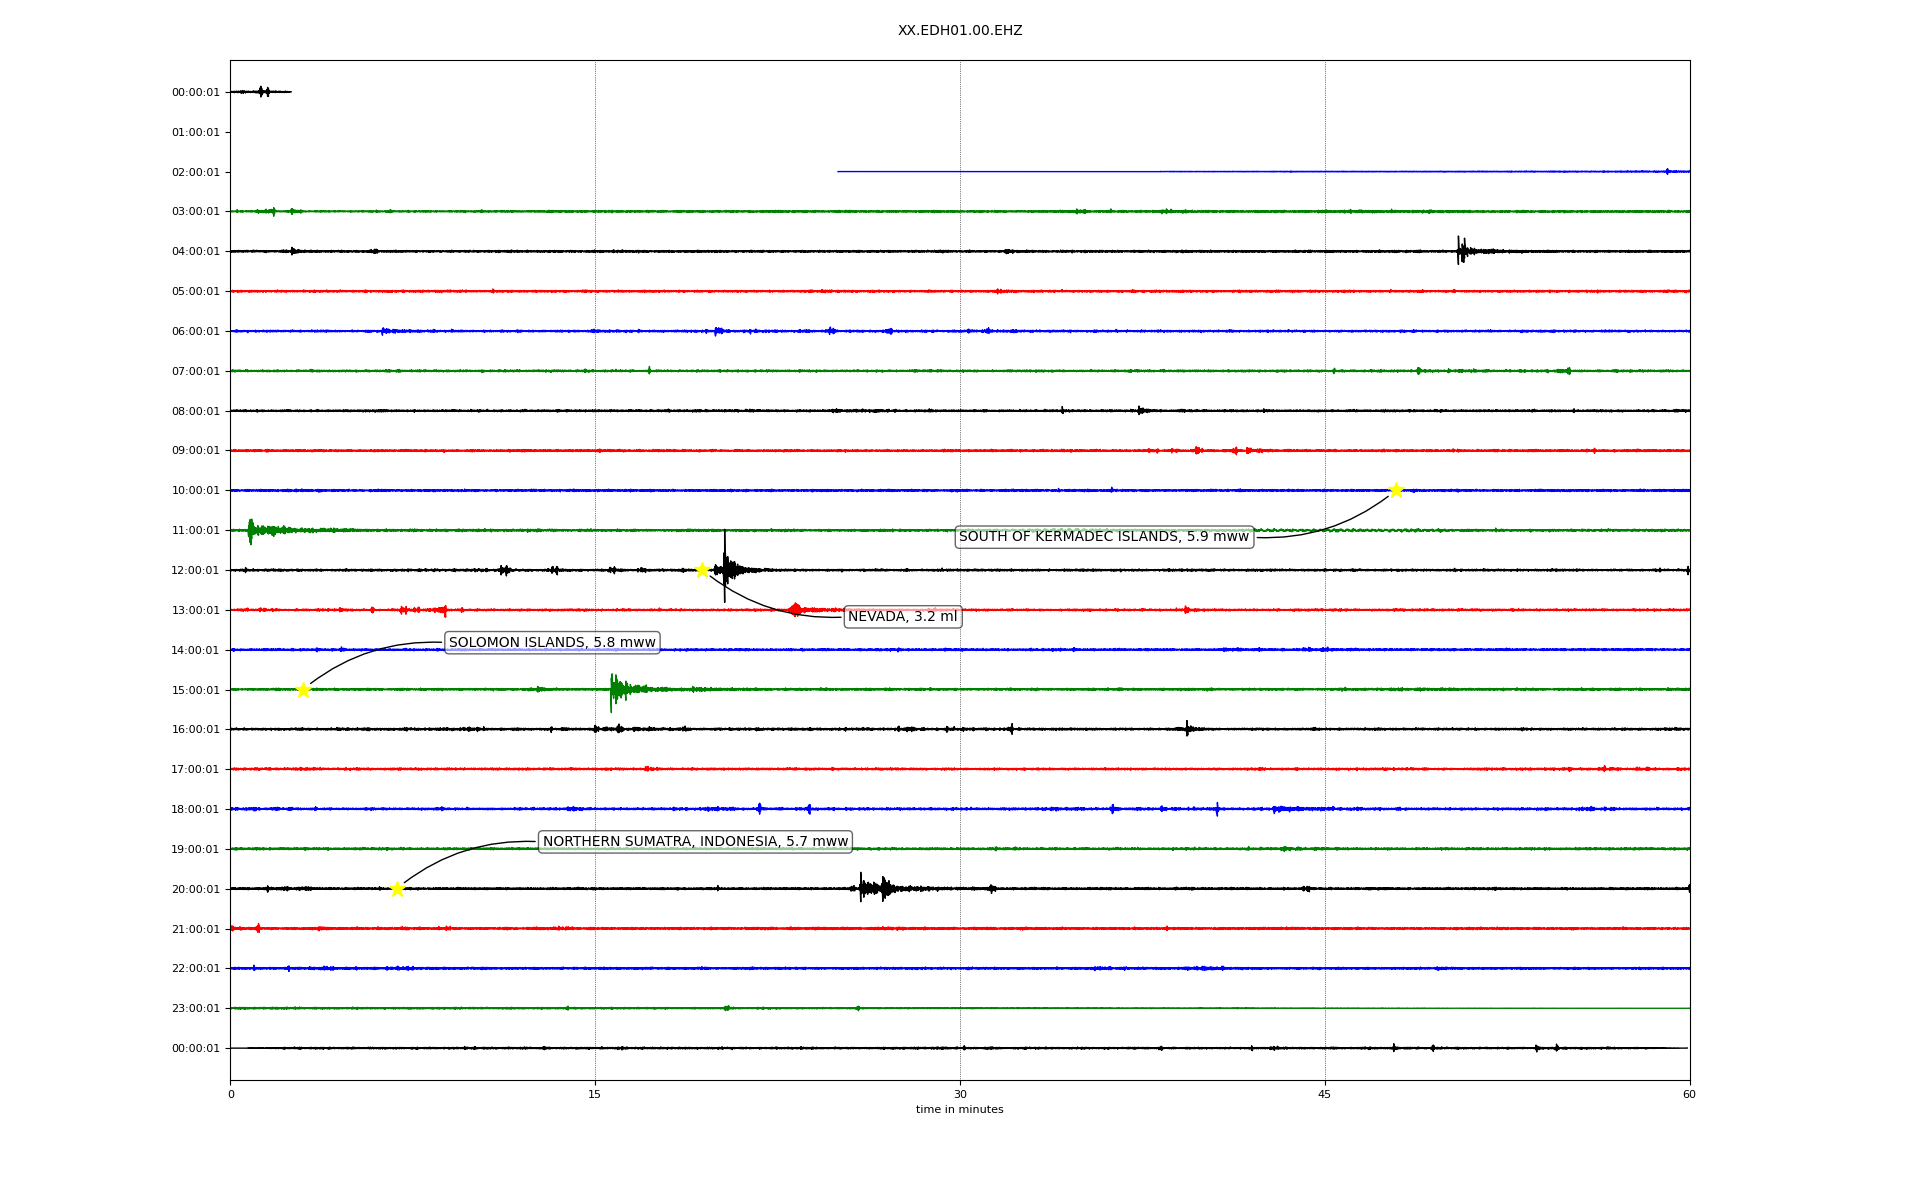1920x1200 pixels.
Task: Select the Northern Sumatra Indonesia 5.7 label
Action: (695, 842)
